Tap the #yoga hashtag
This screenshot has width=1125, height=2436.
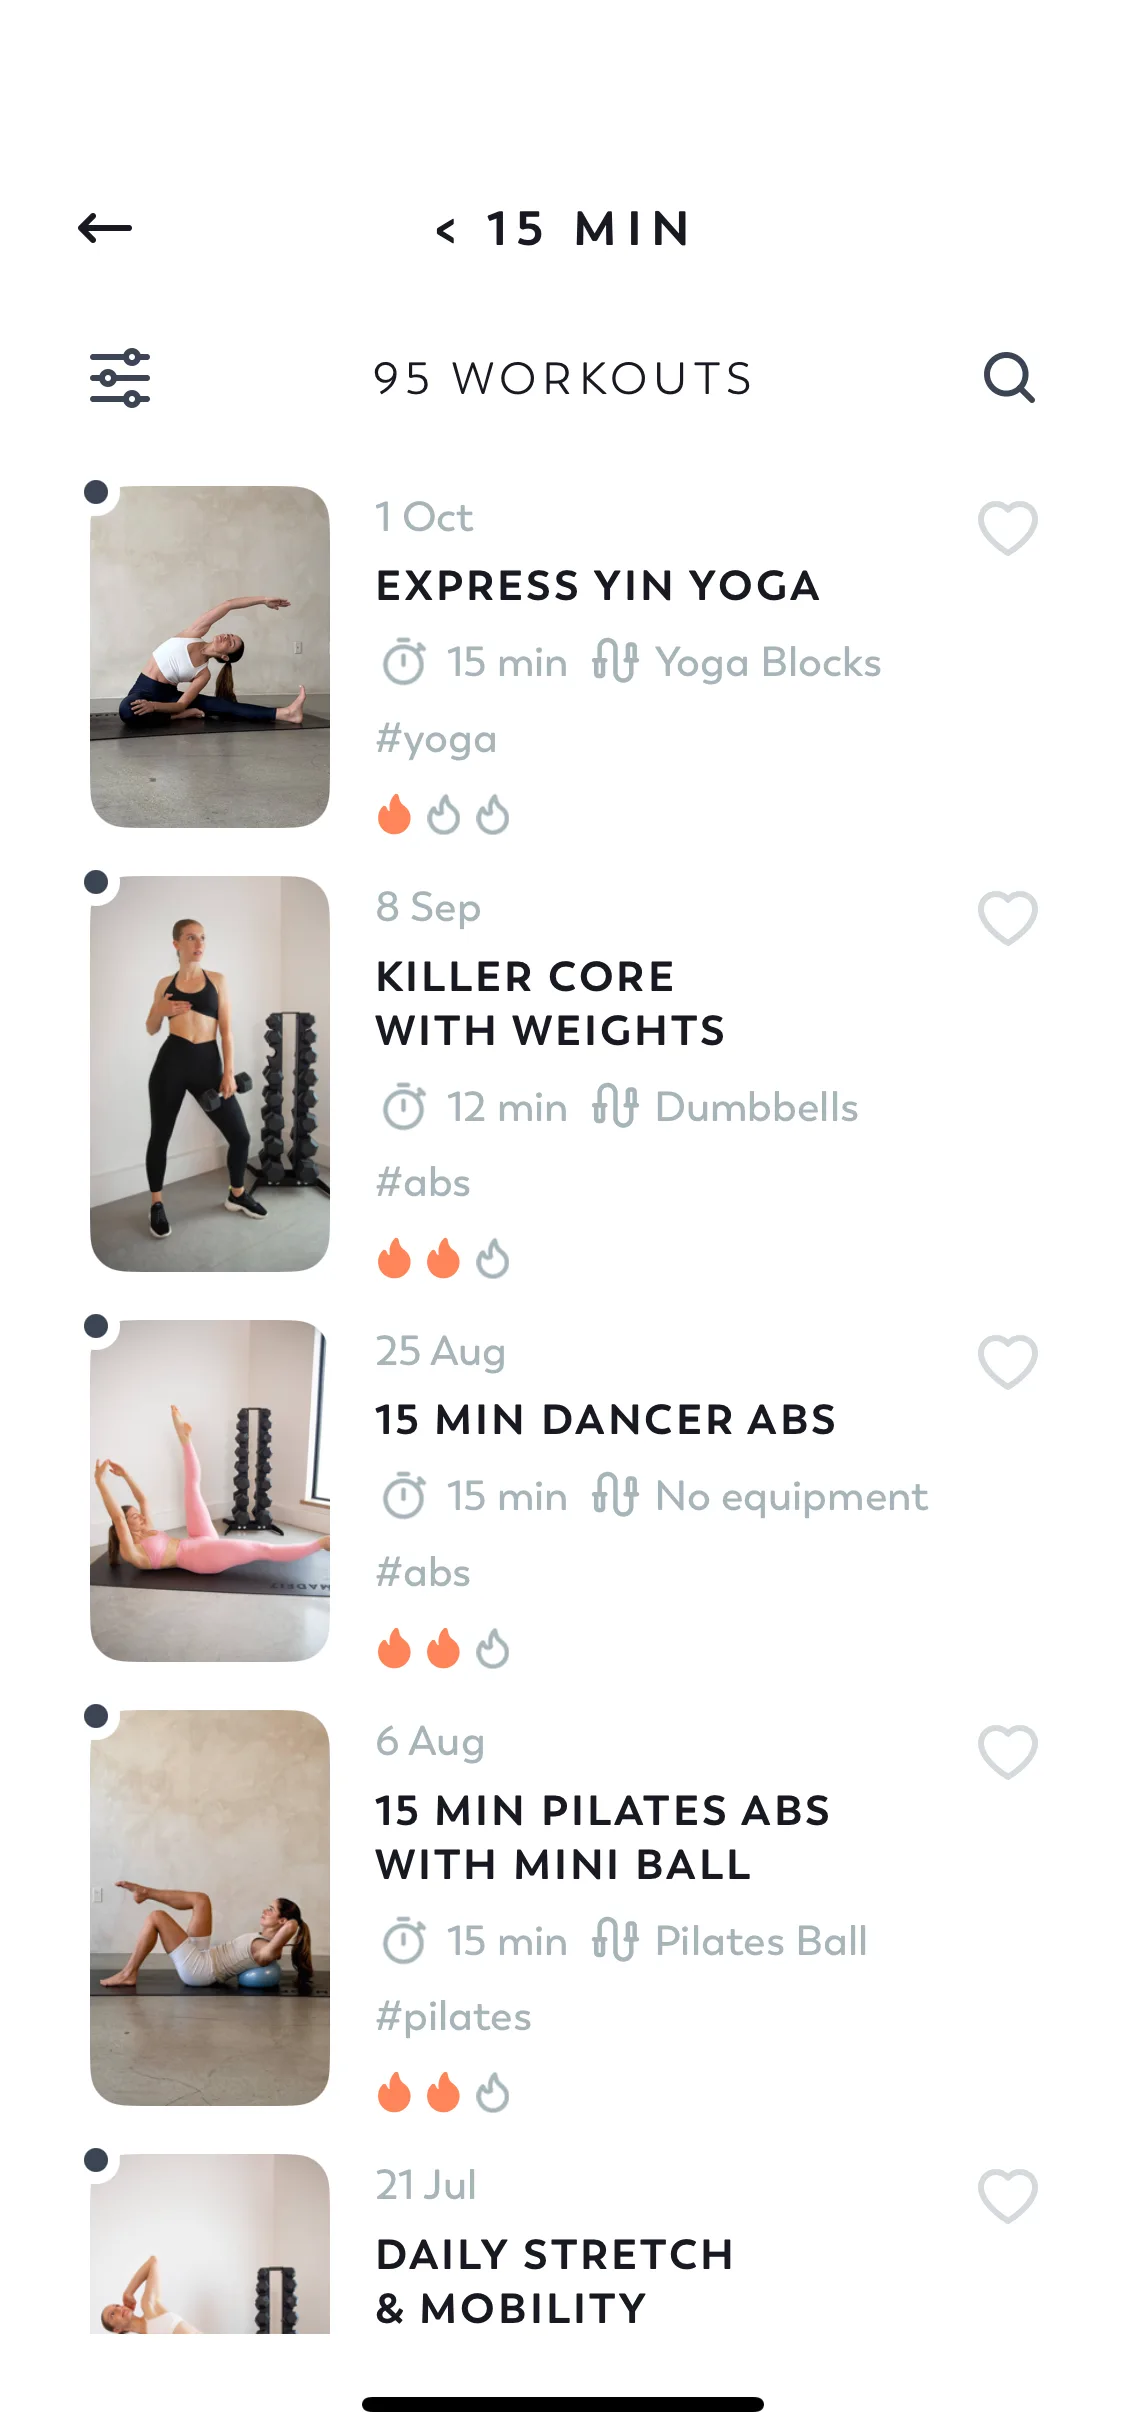coord(436,739)
